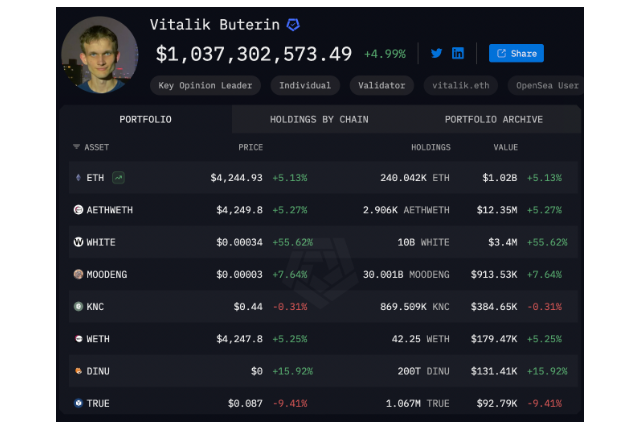Viewport: 622px width, 422px height.
Task: Click the TRUE token icon
Action: [79, 403]
